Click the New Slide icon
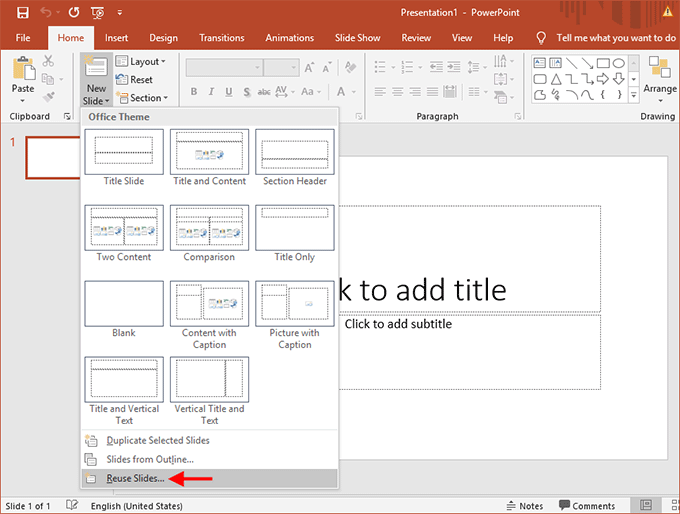 (x=96, y=68)
